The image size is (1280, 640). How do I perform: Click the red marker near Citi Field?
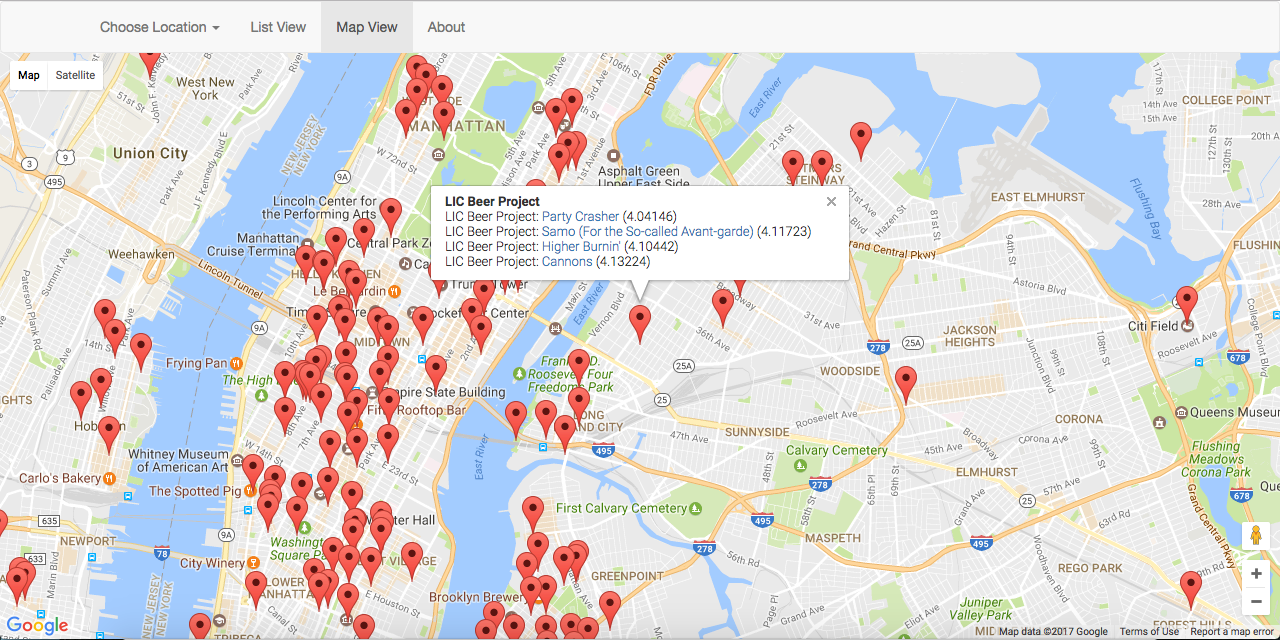coord(1186,302)
